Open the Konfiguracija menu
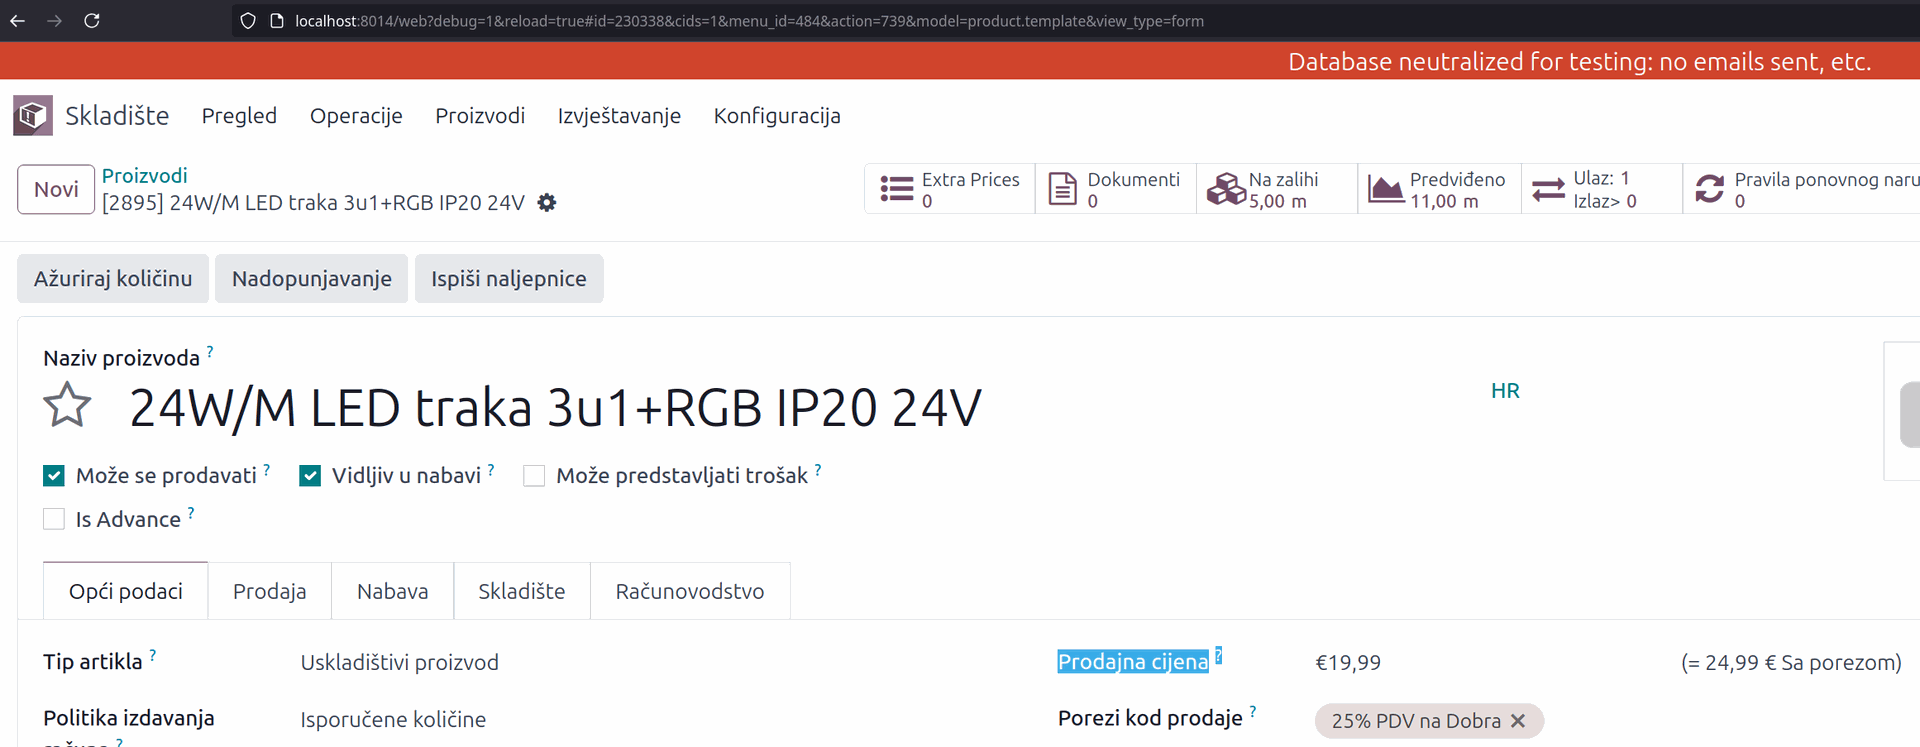Image resolution: width=1920 pixels, height=747 pixels. coord(776,116)
